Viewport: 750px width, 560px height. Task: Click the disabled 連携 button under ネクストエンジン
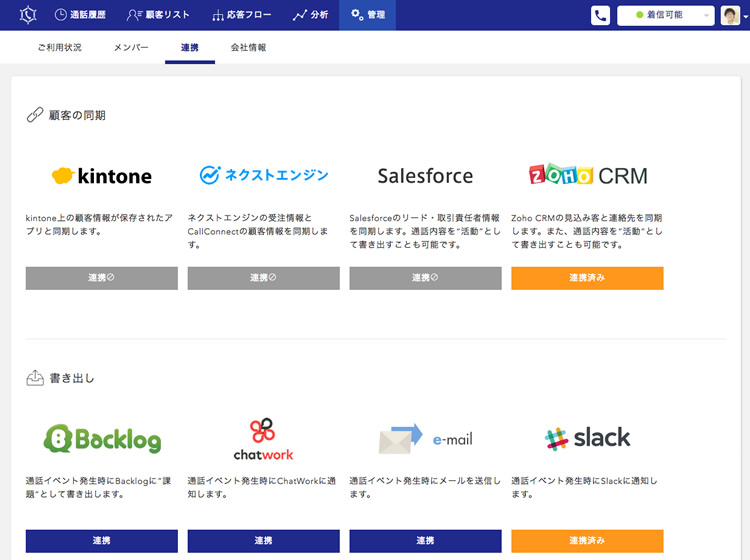(264, 278)
